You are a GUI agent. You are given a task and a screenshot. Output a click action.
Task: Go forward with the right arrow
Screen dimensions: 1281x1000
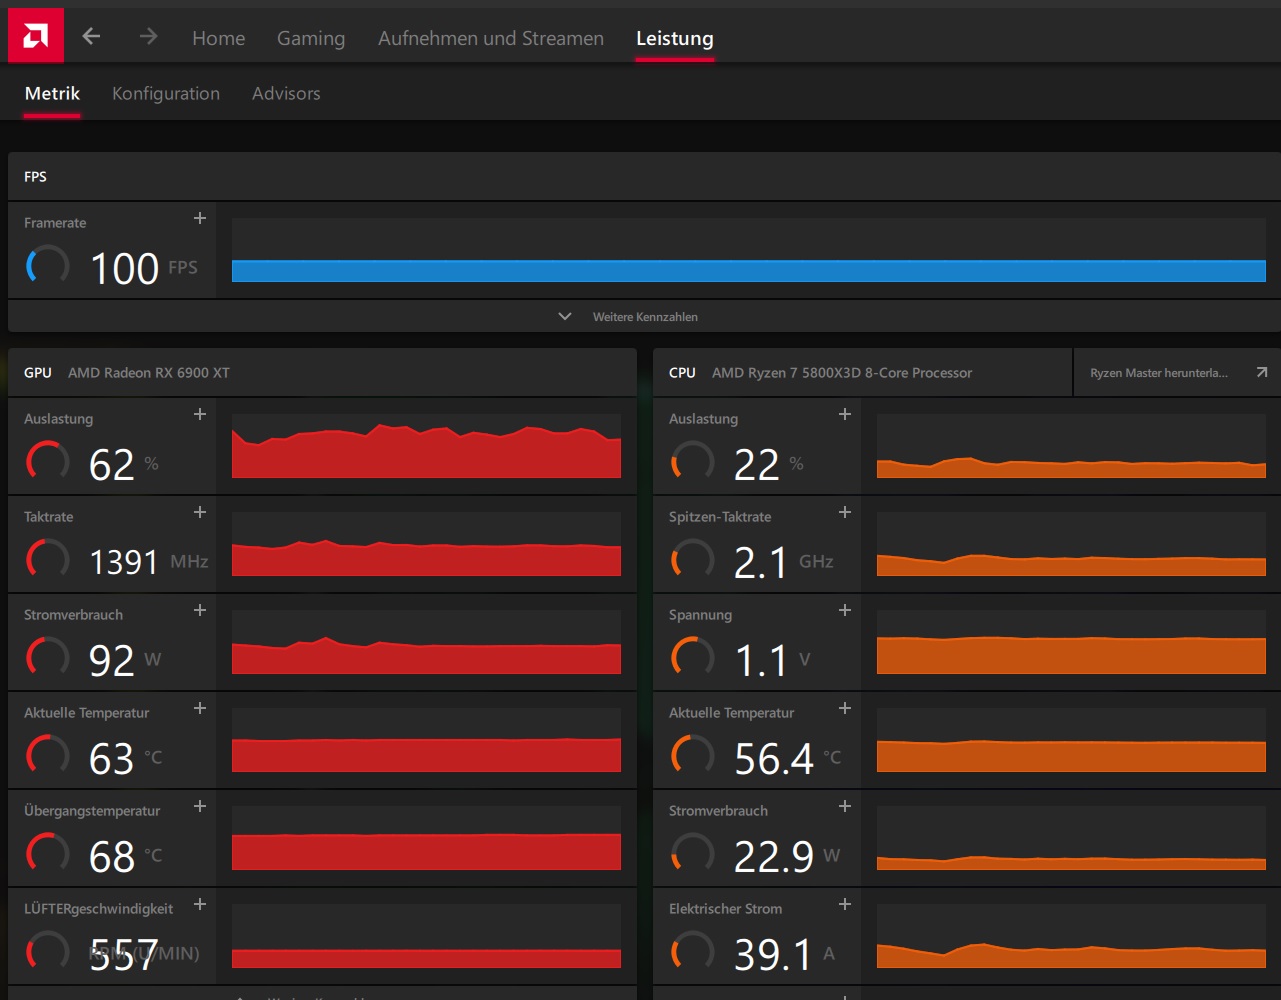pos(148,37)
